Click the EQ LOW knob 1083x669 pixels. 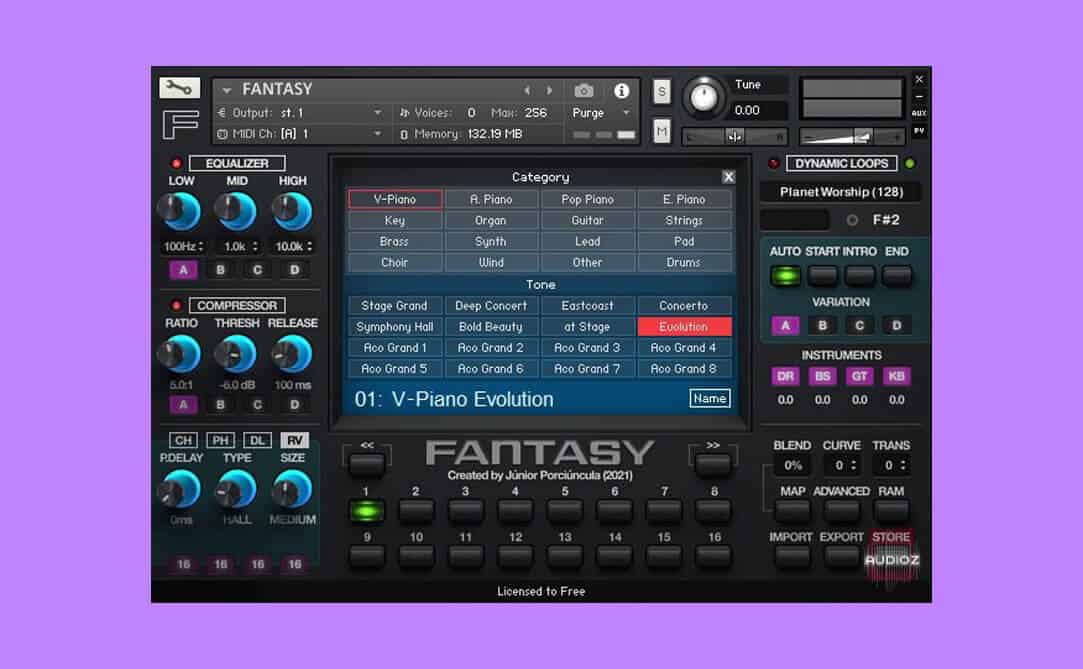[x=180, y=211]
